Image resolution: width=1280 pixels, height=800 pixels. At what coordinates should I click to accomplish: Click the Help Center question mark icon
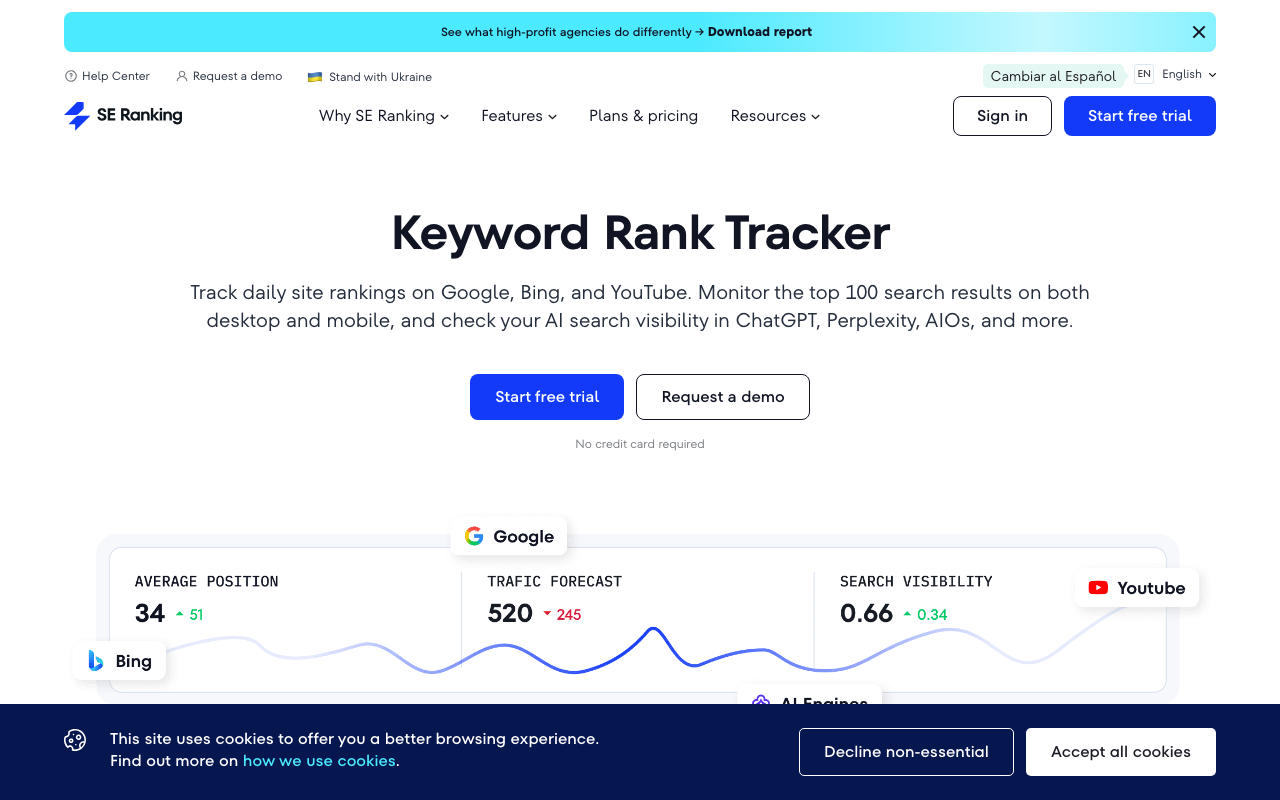[x=69, y=76]
